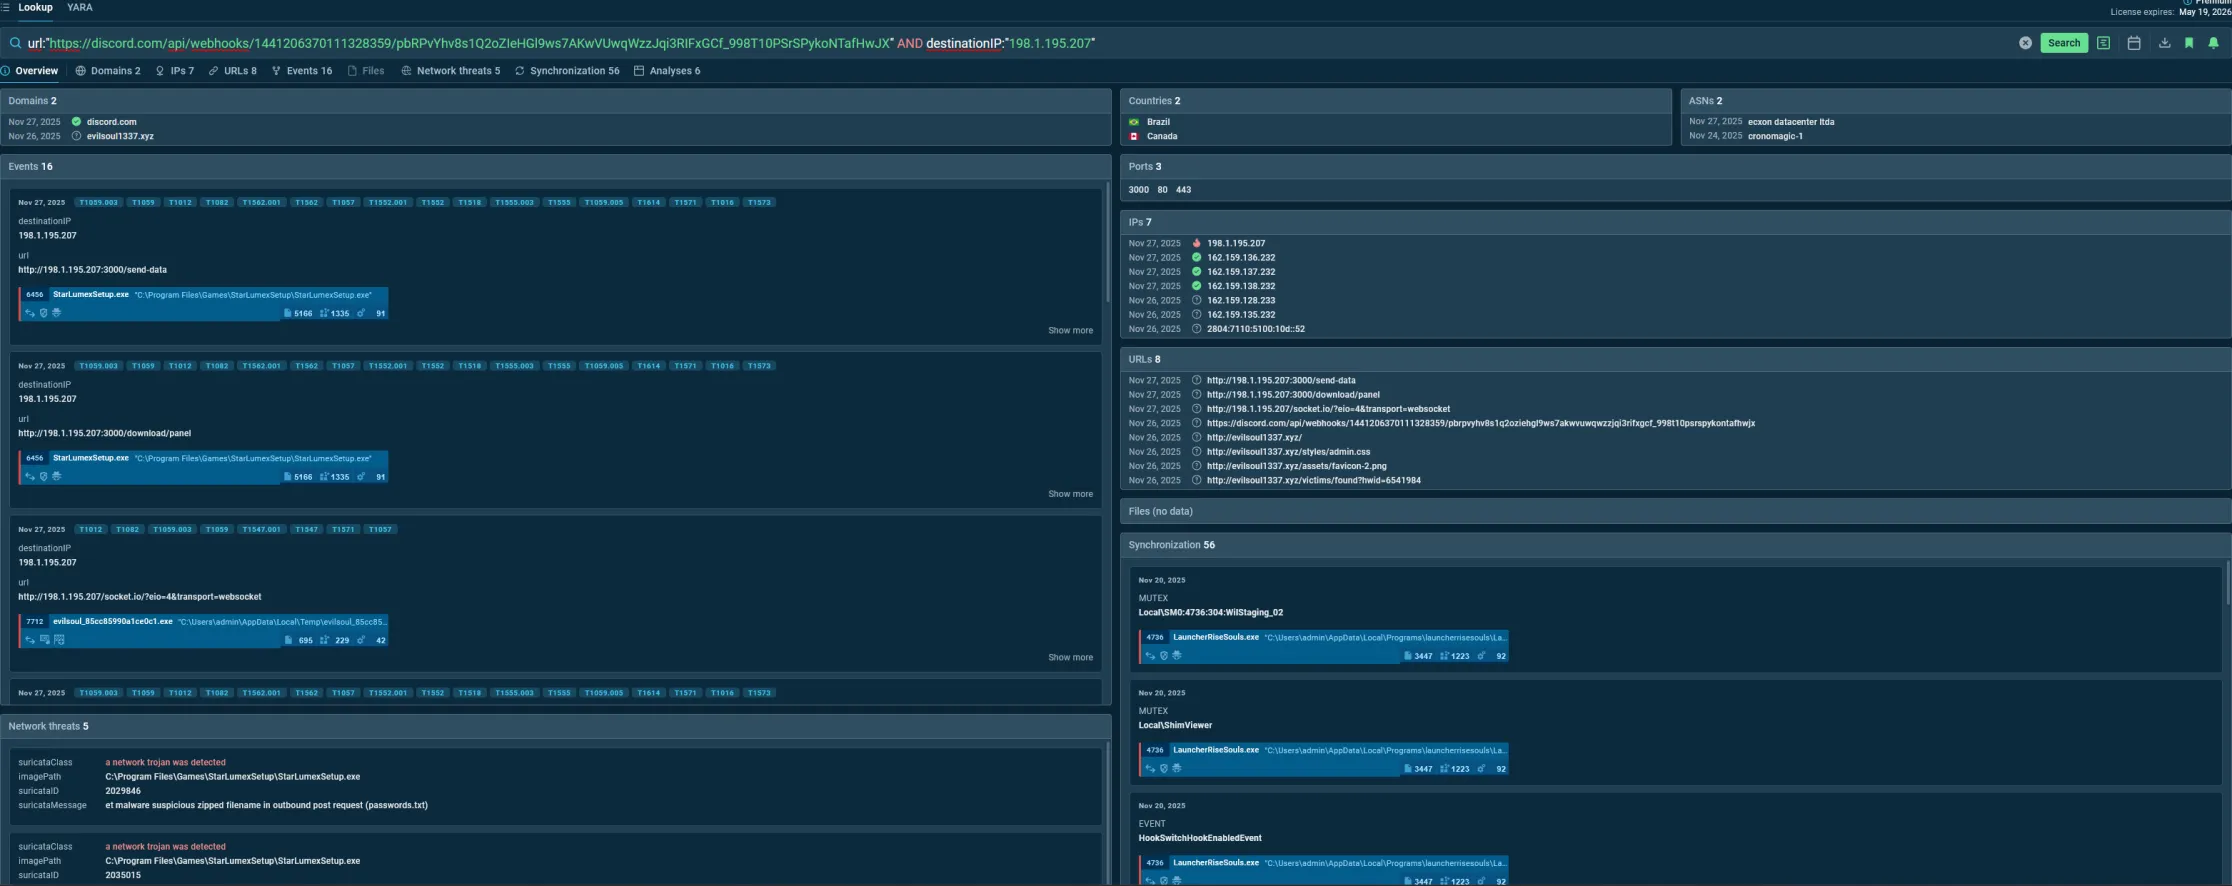Image resolution: width=2232 pixels, height=886 pixels.
Task: Click the green bookmark icon
Action: click(x=2189, y=43)
